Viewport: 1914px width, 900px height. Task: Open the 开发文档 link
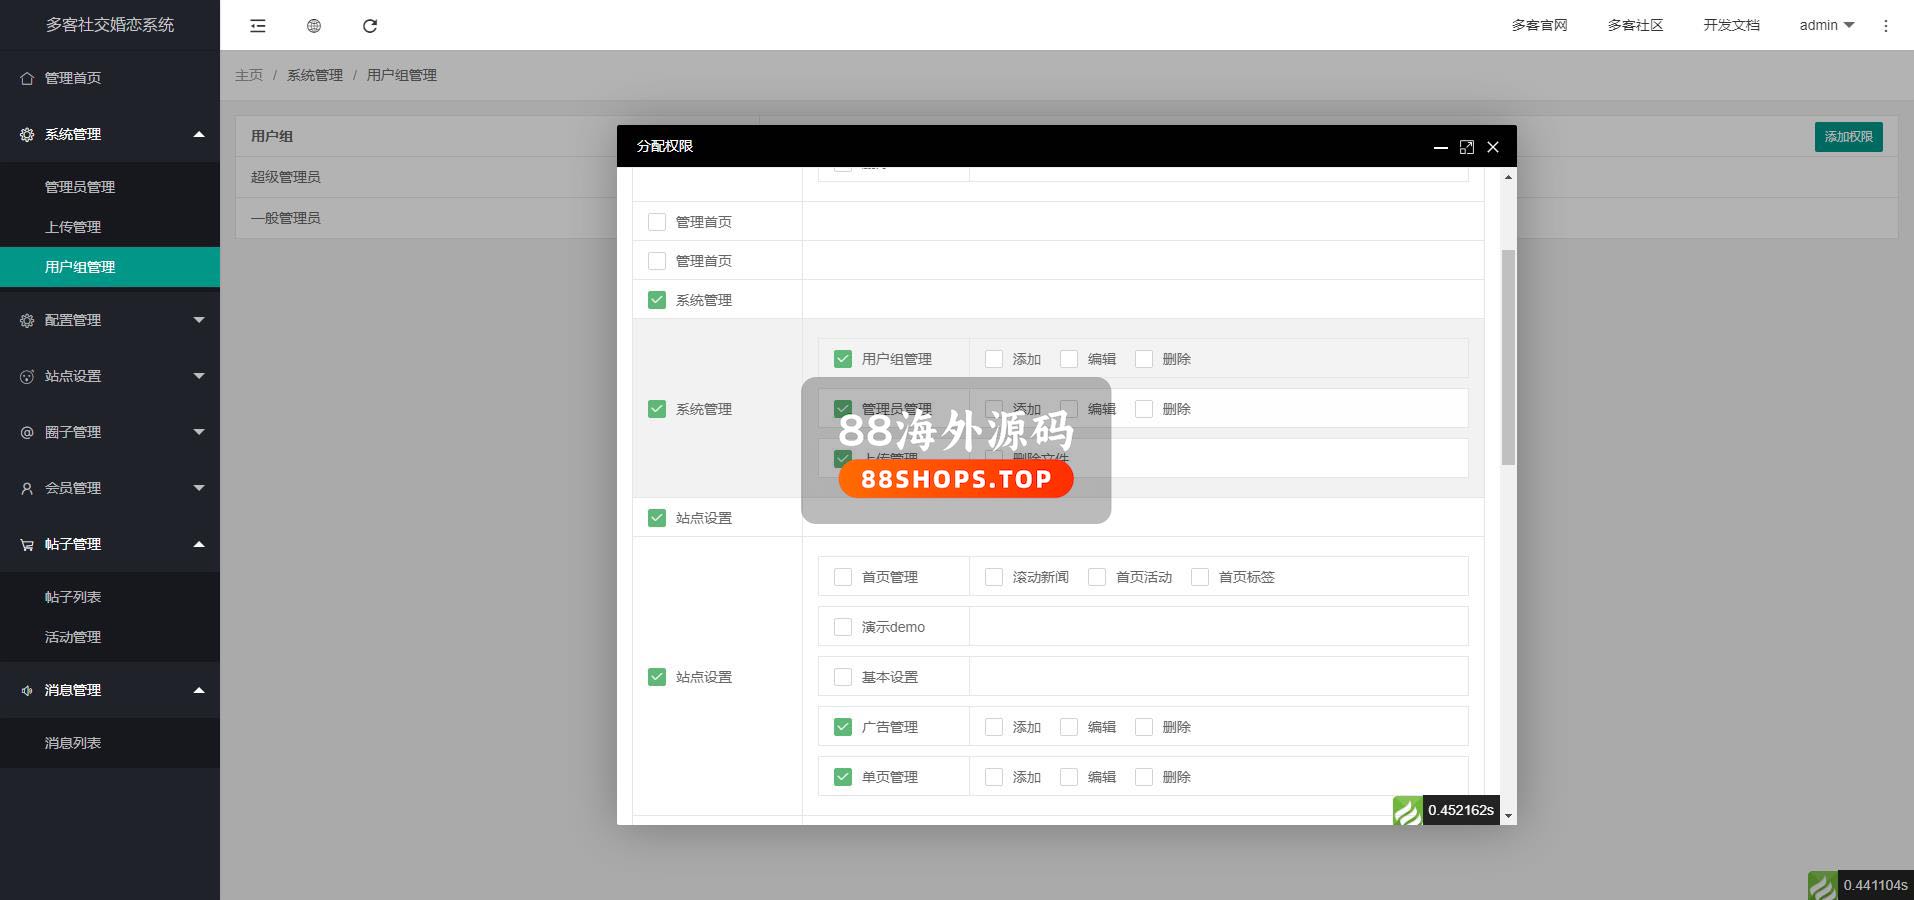pyautogui.click(x=1731, y=26)
